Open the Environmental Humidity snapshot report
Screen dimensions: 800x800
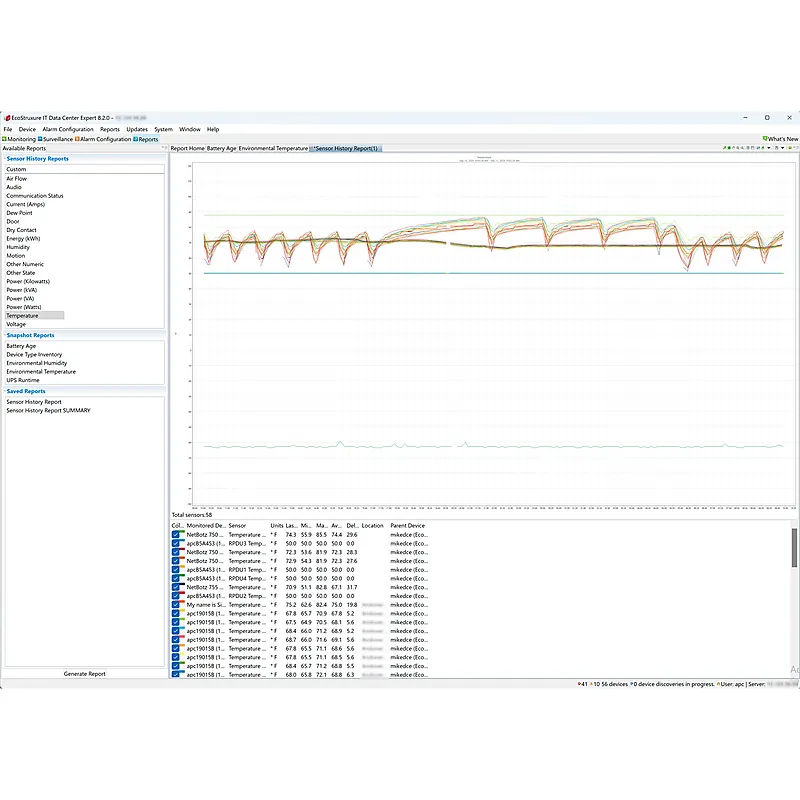37,363
